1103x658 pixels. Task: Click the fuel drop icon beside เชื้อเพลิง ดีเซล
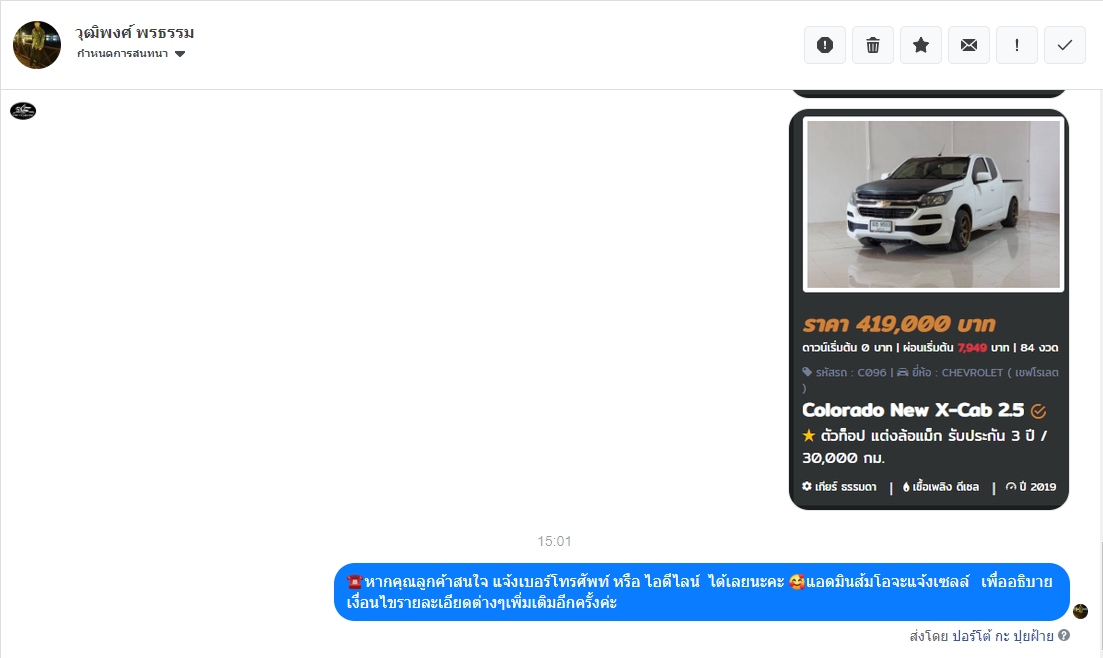pos(906,486)
